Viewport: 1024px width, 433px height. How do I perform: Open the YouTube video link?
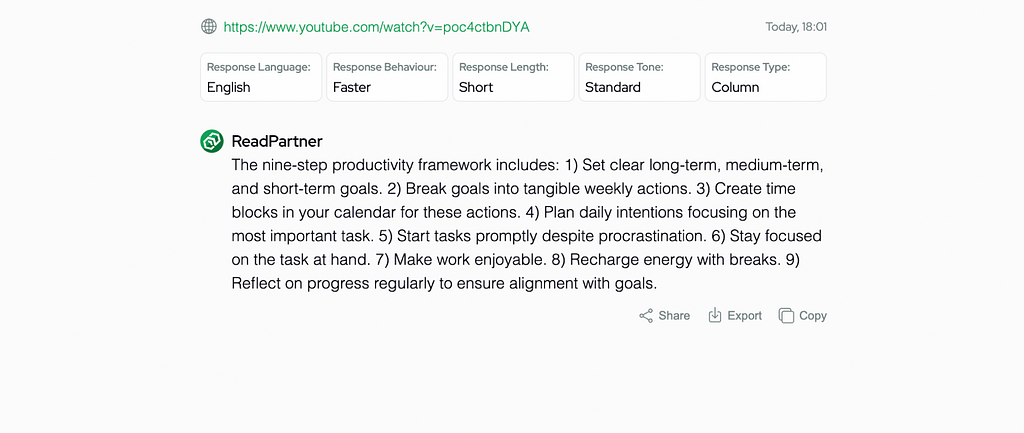tap(376, 27)
